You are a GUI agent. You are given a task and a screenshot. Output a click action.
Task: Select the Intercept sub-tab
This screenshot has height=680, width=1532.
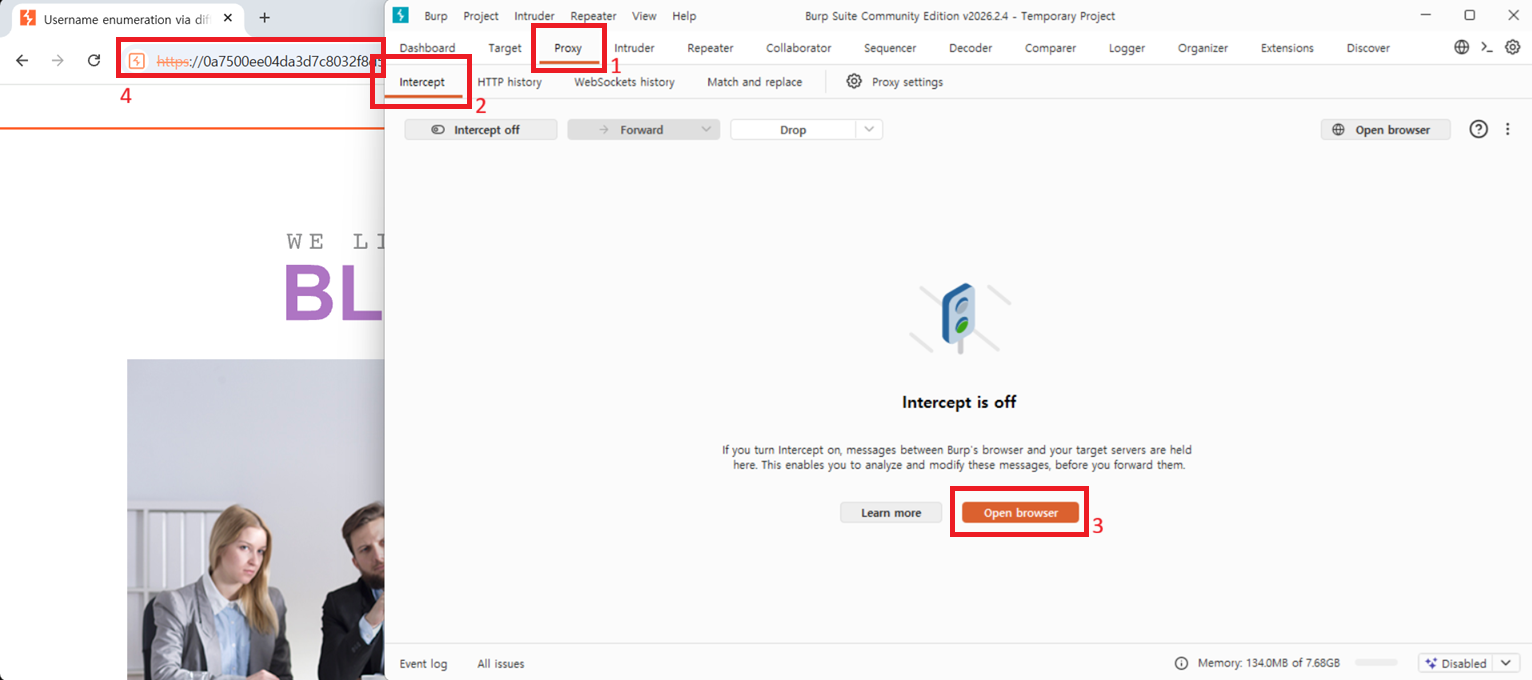coord(422,82)
